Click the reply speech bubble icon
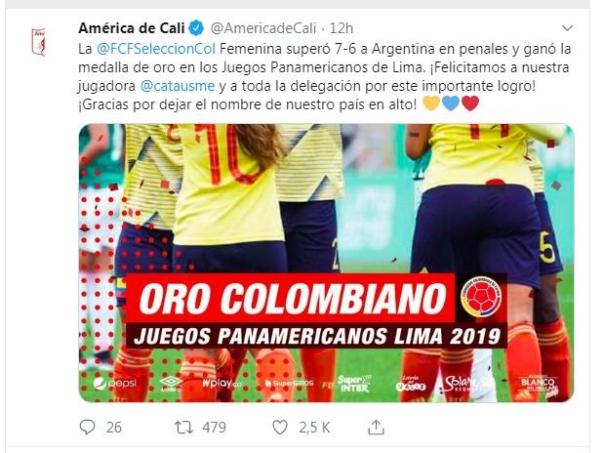Screen dimensions: 604x453 (87, 427)
